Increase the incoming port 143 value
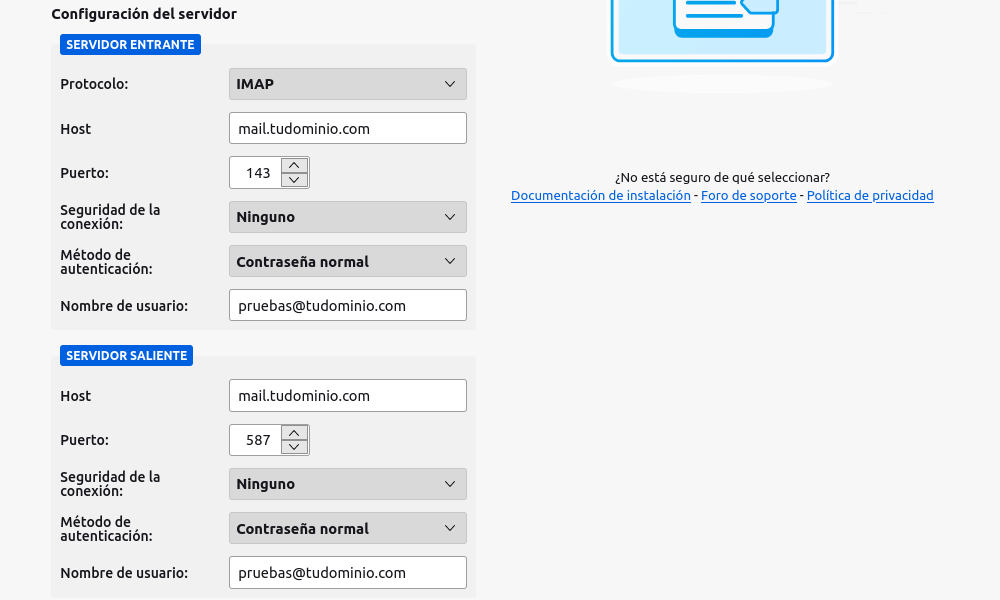 [x=294, y=165]
